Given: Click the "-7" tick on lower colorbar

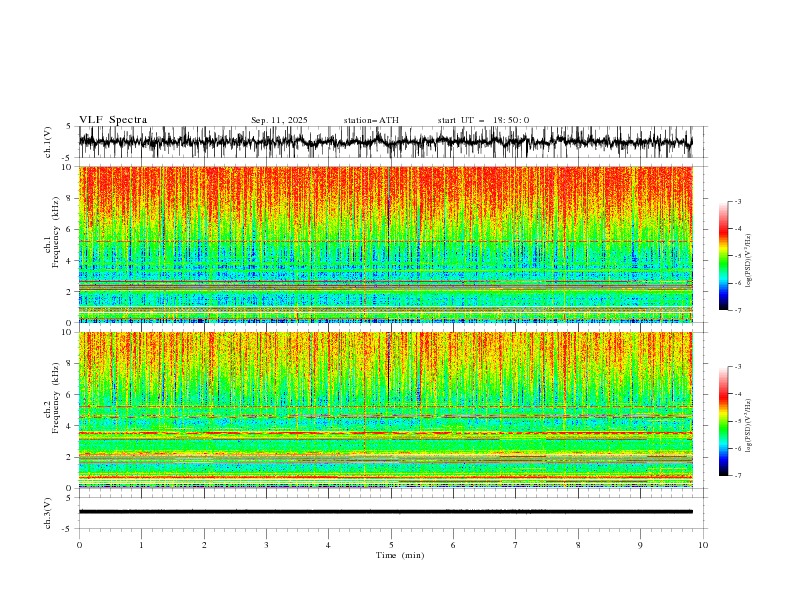Looking at the screenshot, I should [x=737, y=476].
